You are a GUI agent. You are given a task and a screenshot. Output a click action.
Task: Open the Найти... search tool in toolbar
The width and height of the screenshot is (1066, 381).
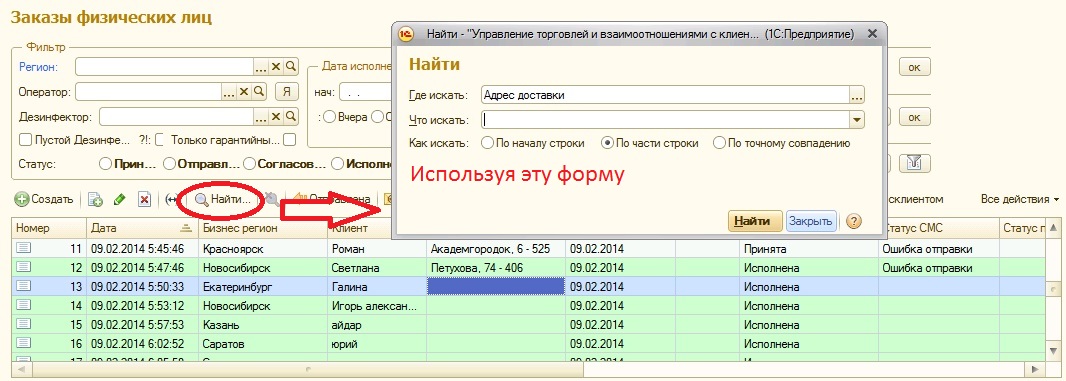pos(223,200)
